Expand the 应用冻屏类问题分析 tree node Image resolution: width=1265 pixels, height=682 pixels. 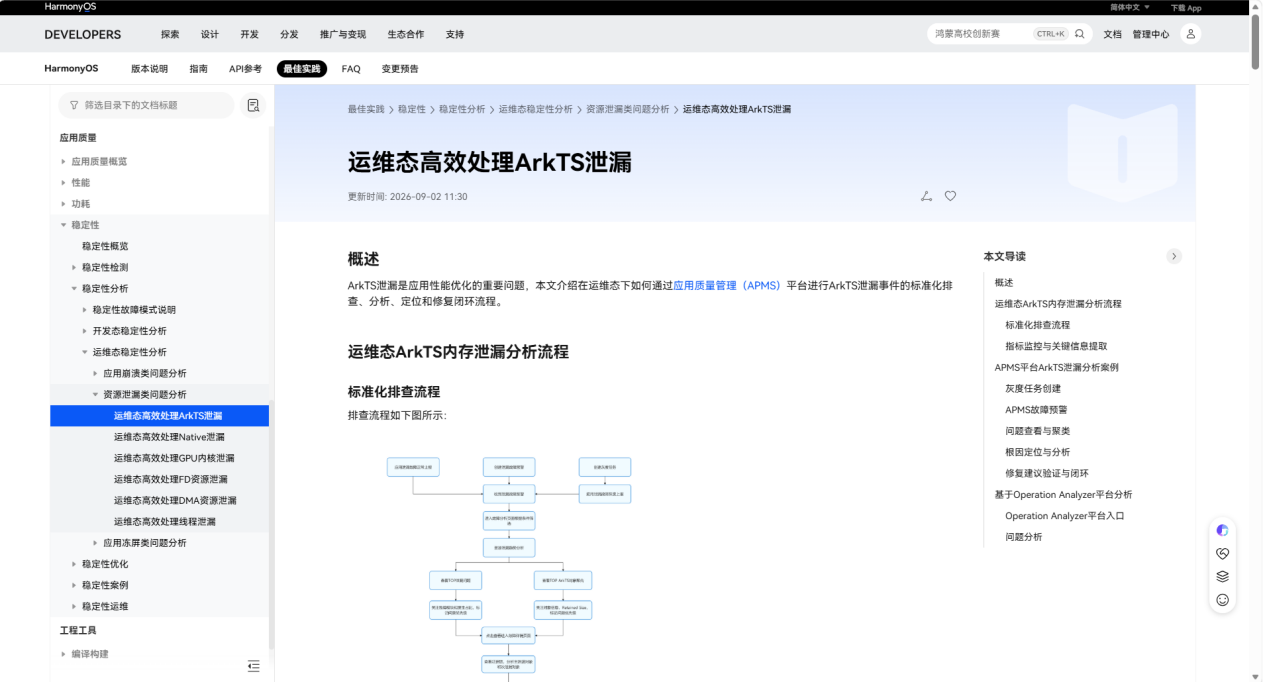tap(95, 543)
